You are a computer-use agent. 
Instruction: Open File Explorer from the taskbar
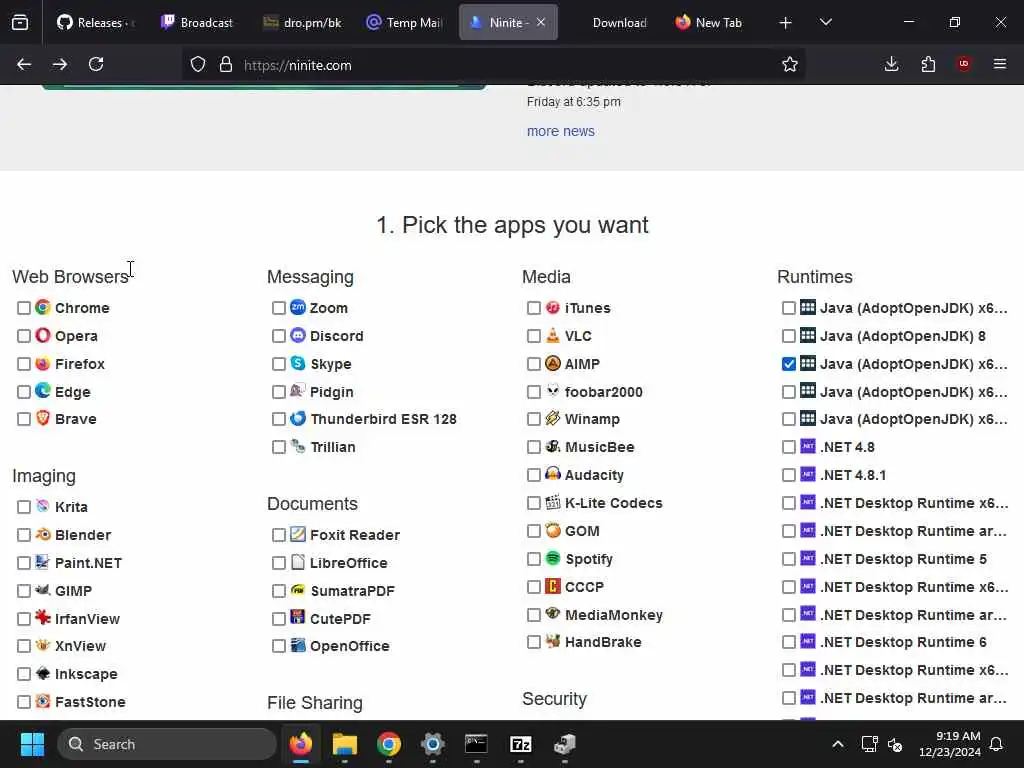tap(345, 744)
